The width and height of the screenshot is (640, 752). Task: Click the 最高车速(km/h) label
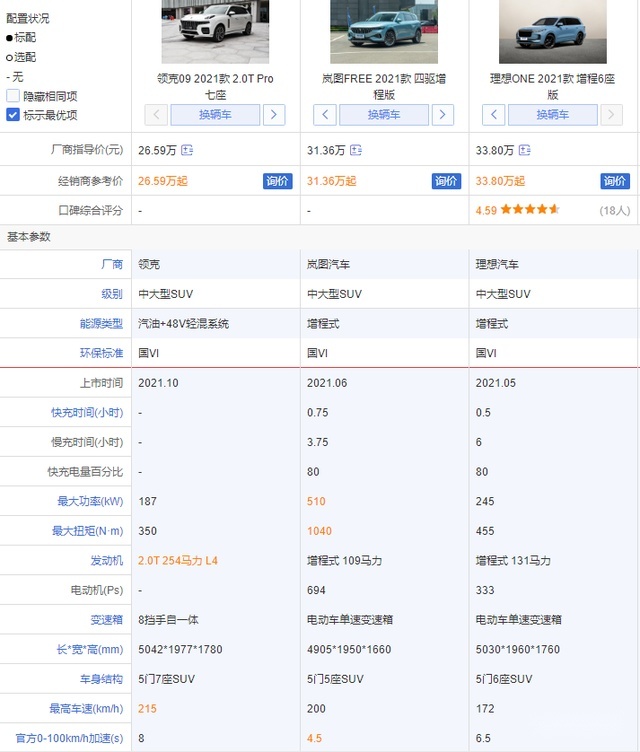tap(86, 708)
